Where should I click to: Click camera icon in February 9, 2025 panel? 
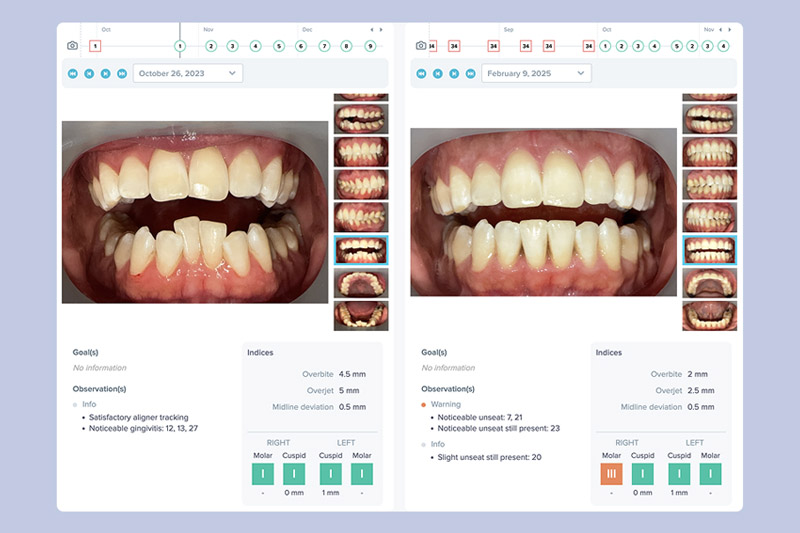pyautogui.click(x=421, y=46)
